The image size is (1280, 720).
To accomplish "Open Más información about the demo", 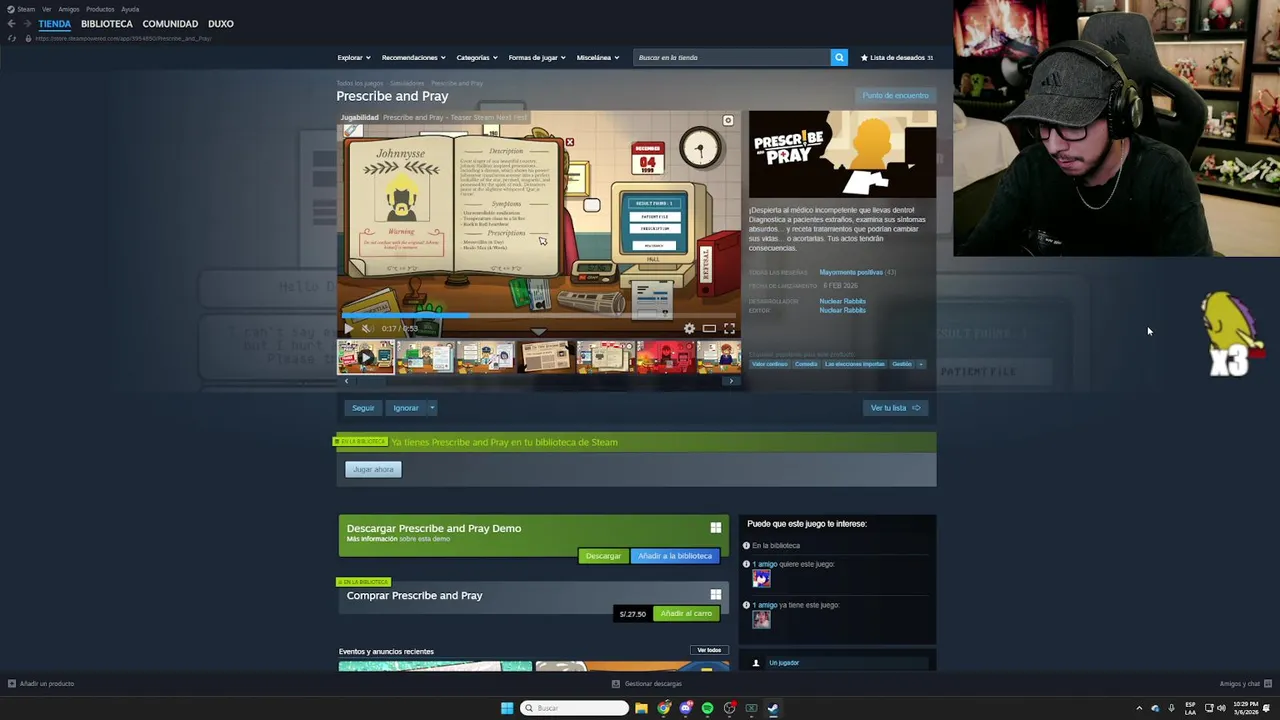I will 372,539.
